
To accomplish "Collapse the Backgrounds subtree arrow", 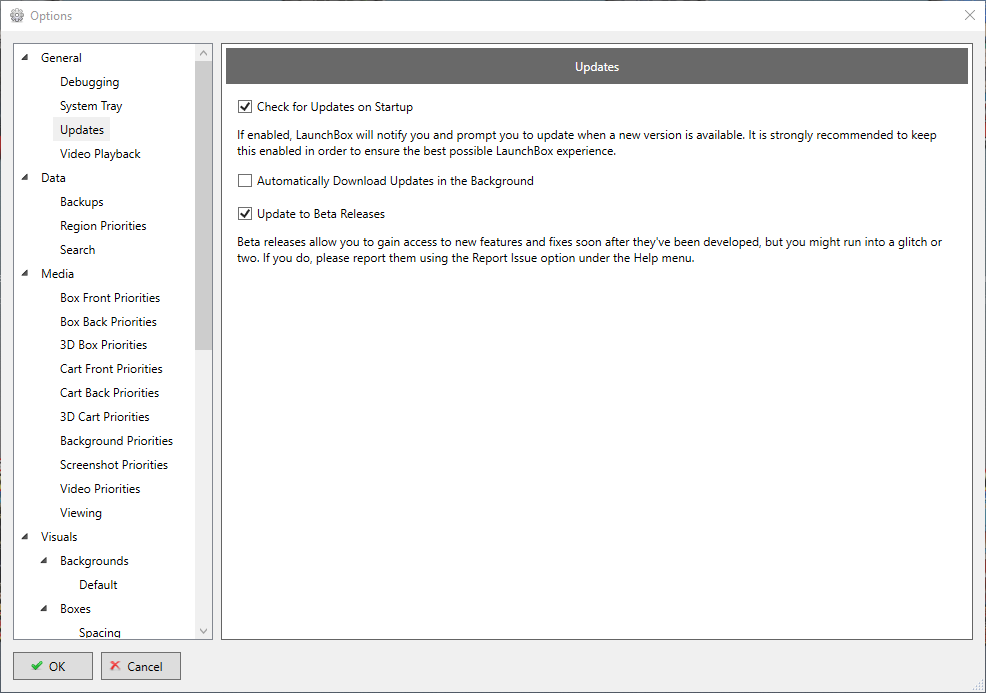I will pos(44,560).
